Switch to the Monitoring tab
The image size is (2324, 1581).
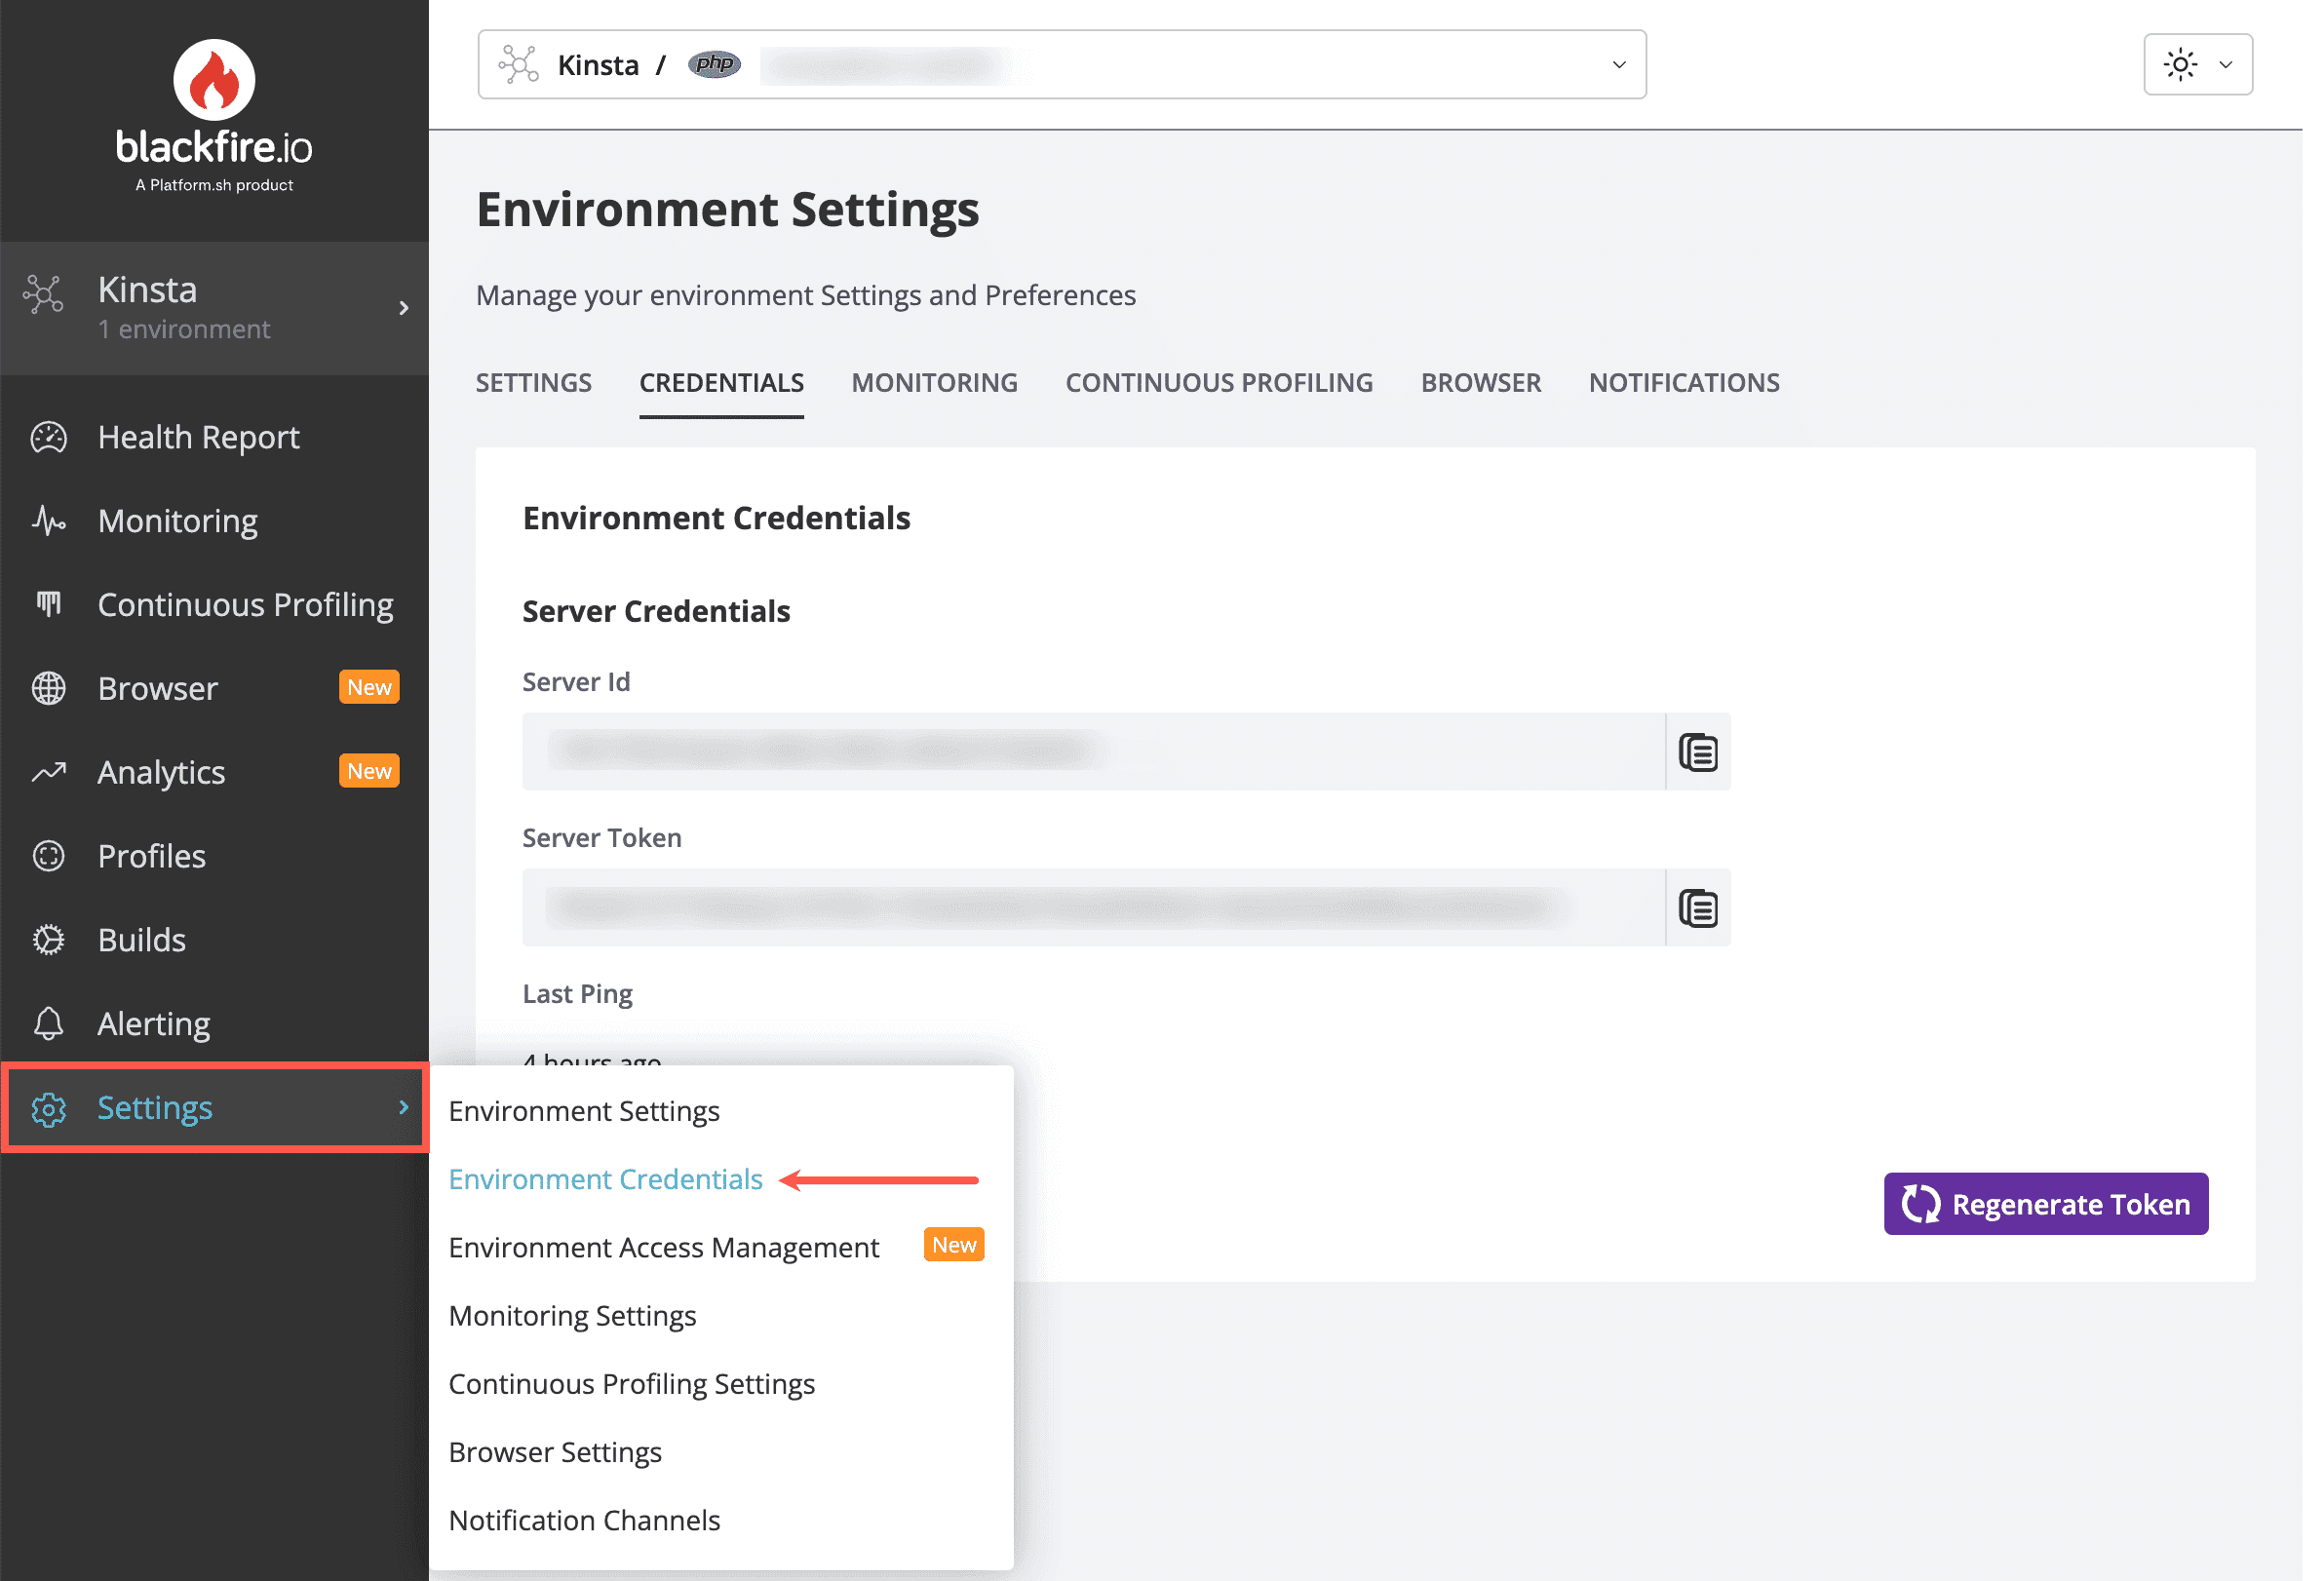click(934, 382)
